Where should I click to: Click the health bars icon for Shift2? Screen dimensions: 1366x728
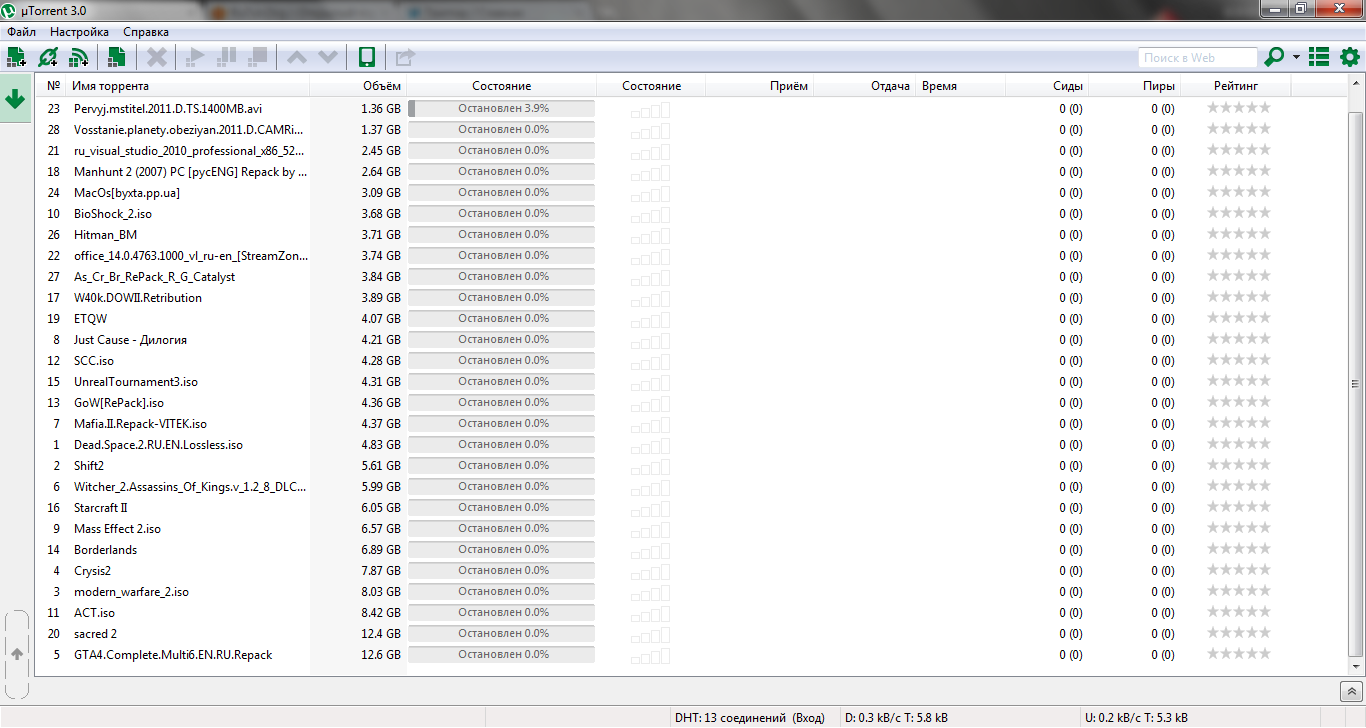(650, 466)
